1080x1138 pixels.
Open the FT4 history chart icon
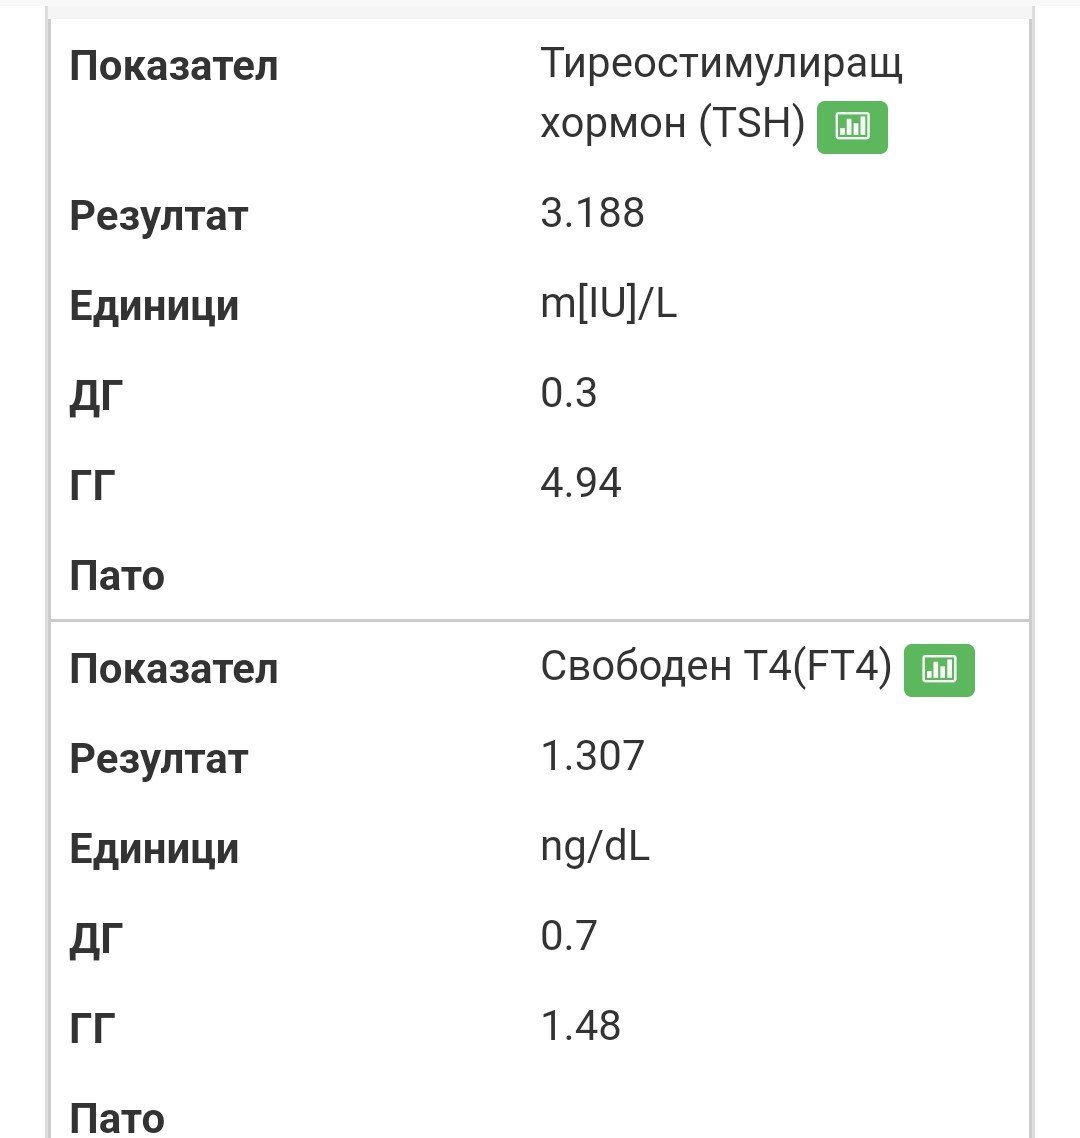click(939, 670)
